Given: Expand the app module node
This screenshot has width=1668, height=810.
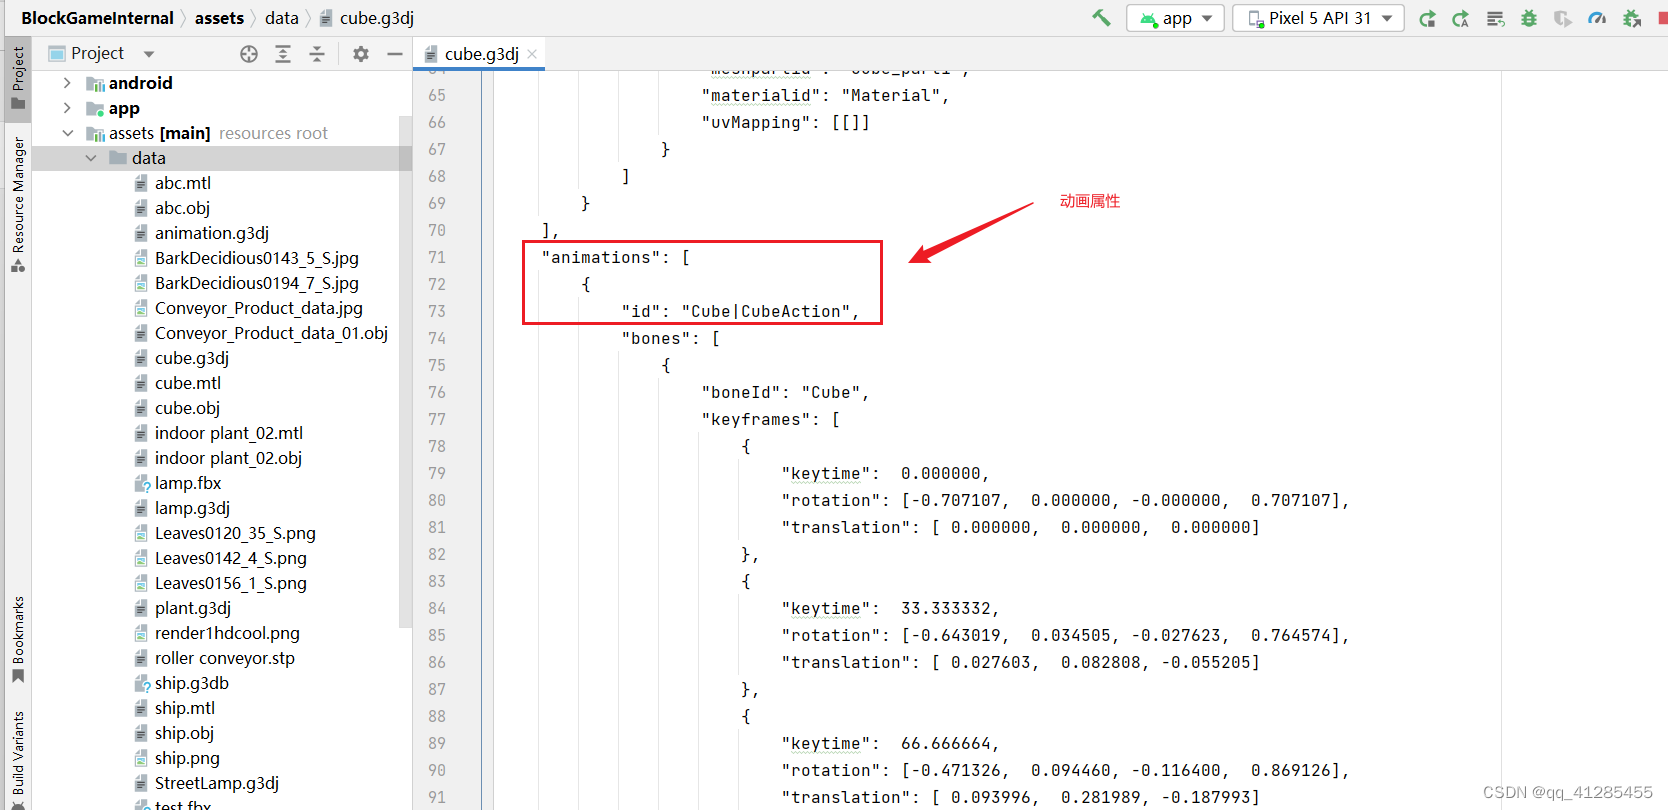Looking at the screenshot, I should pyautogui.click(x=67, y=108).
